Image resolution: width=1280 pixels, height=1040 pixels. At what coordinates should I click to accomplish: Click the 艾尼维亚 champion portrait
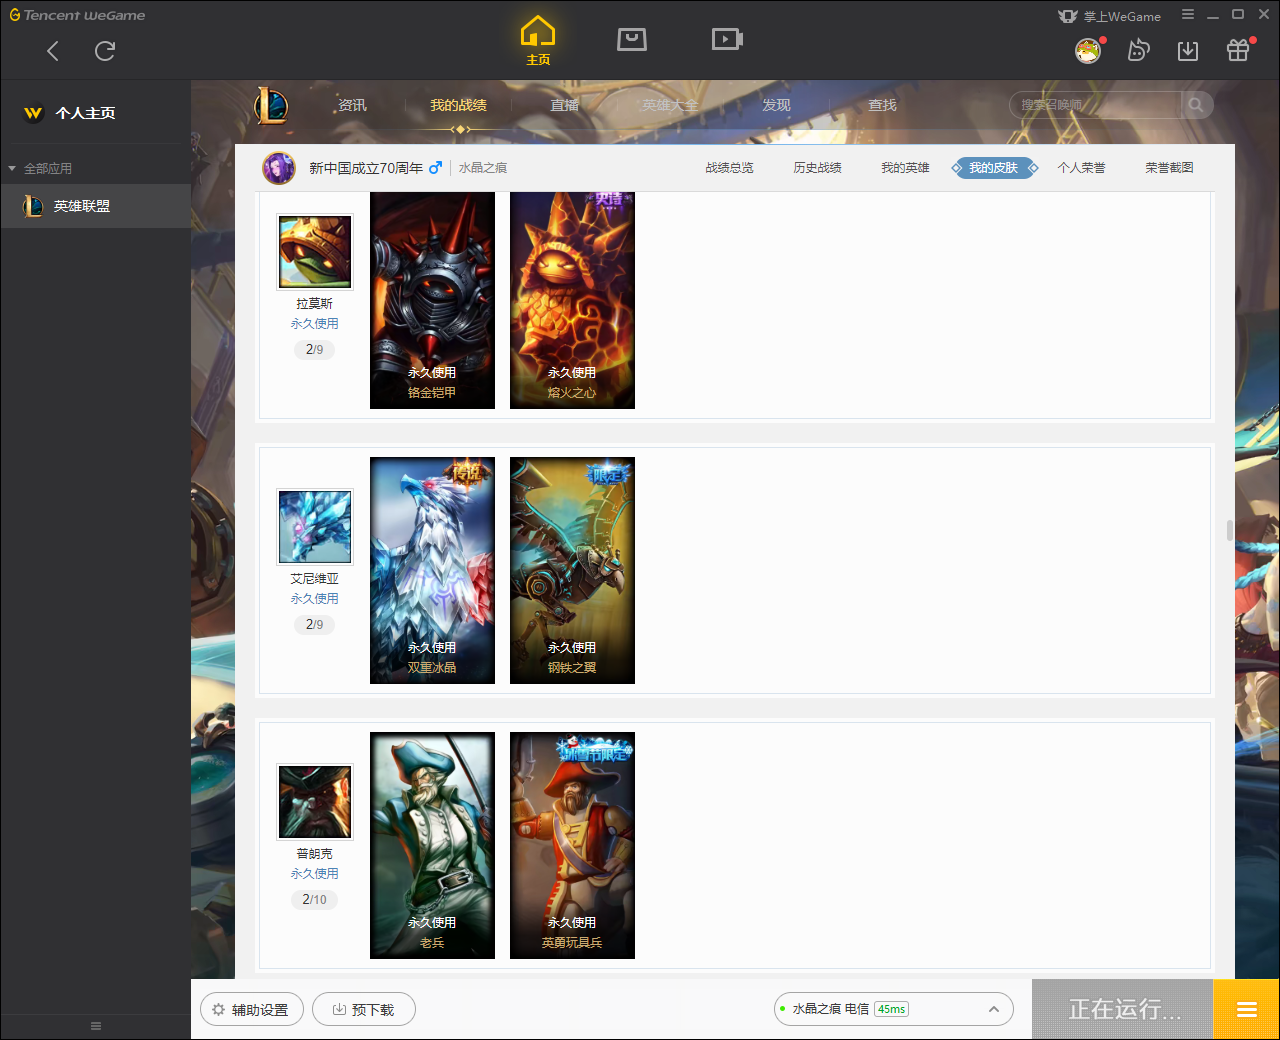pyautogui.click(x=315, y=527)
